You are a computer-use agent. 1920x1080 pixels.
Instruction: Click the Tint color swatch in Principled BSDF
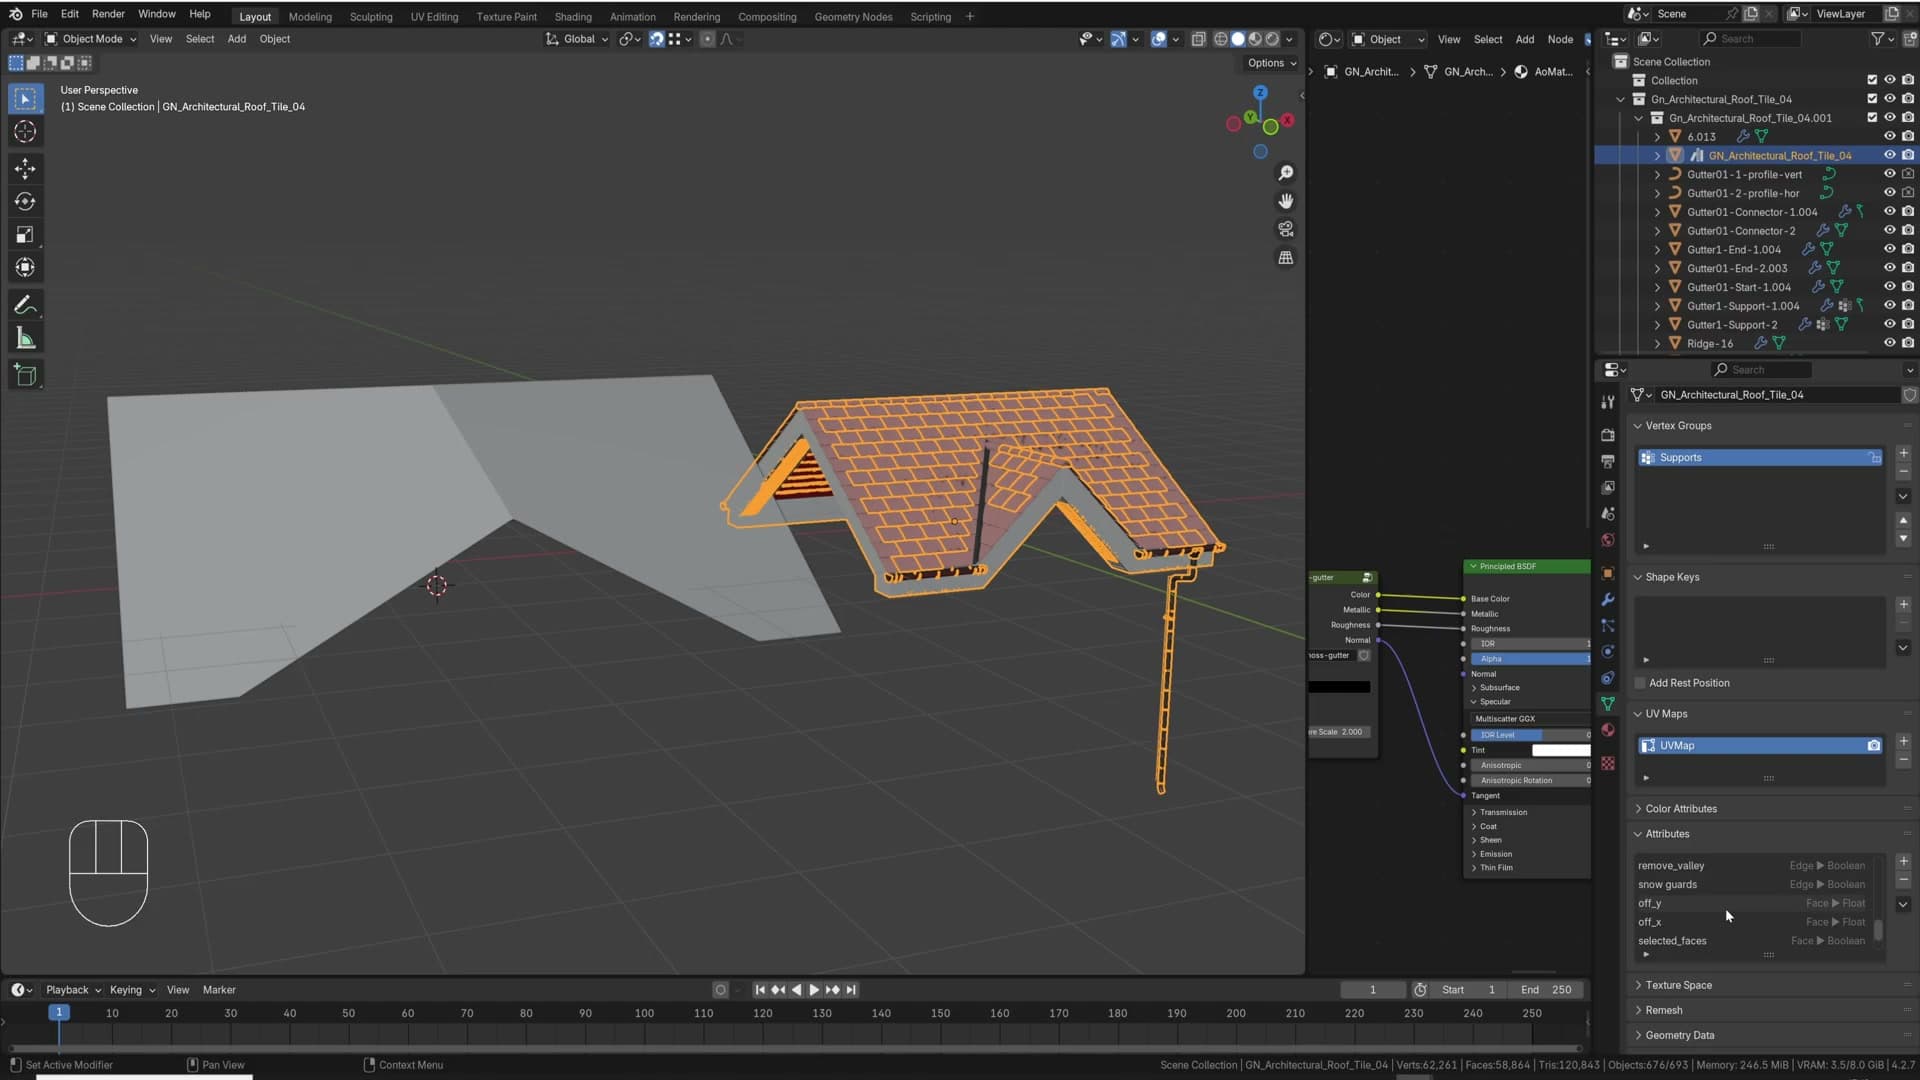click(x=1560, y=750)
